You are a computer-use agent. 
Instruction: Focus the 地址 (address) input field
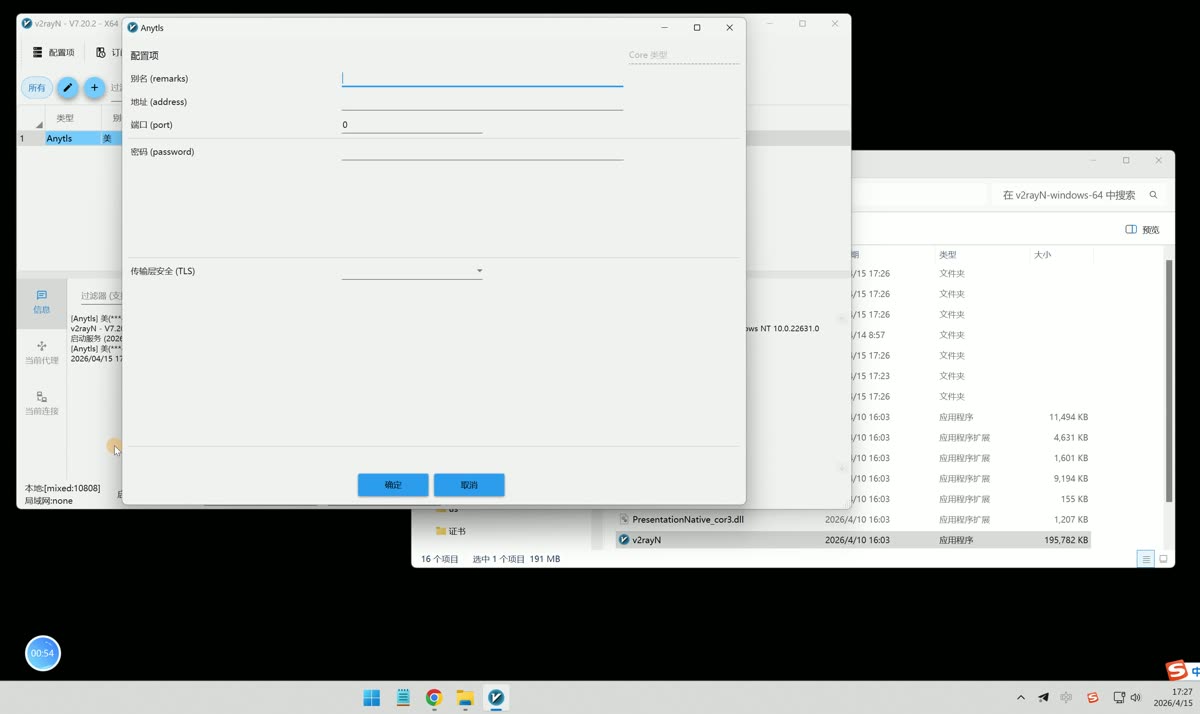coord(482,101)
